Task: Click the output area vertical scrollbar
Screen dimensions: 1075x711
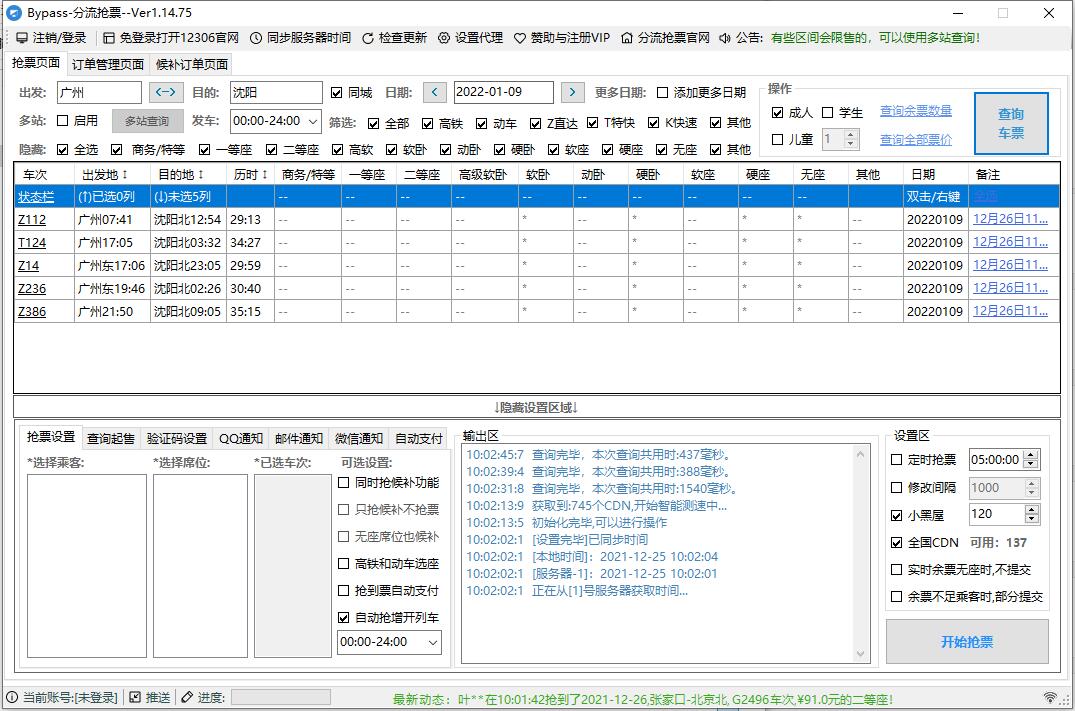Action: 860,554
